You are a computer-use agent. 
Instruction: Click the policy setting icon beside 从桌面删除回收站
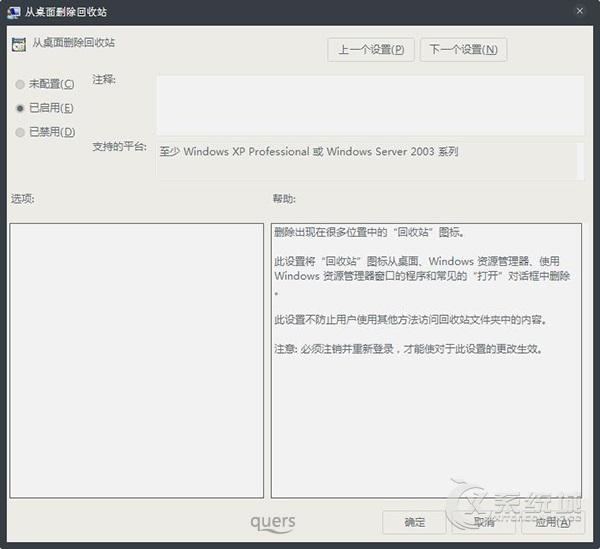(19, 44)
